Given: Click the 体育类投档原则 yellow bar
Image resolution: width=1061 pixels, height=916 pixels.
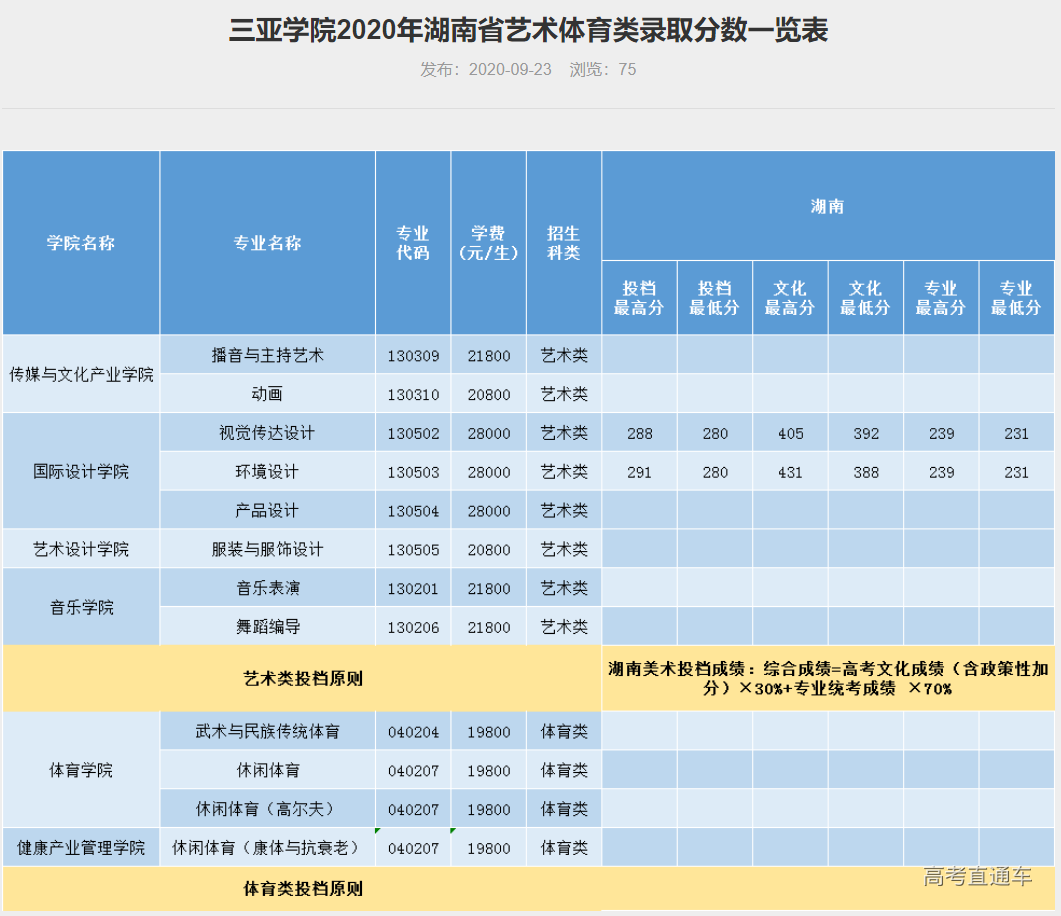Looking at the screenshot, I should pyautogui.click(x=300, y=888).
